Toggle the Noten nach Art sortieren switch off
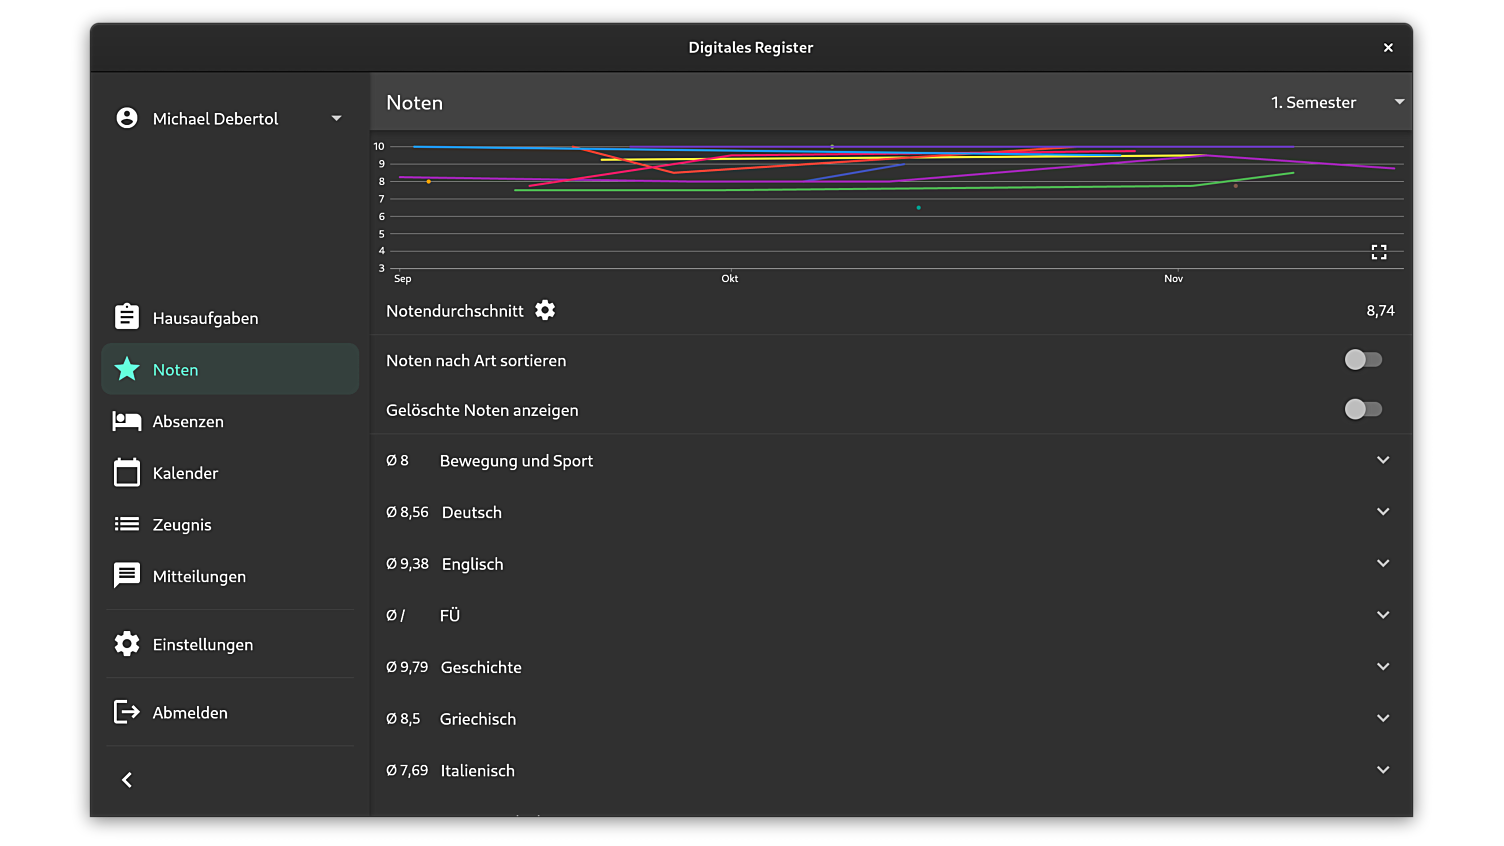1504x846 pixels. (x=1363, y=359)
